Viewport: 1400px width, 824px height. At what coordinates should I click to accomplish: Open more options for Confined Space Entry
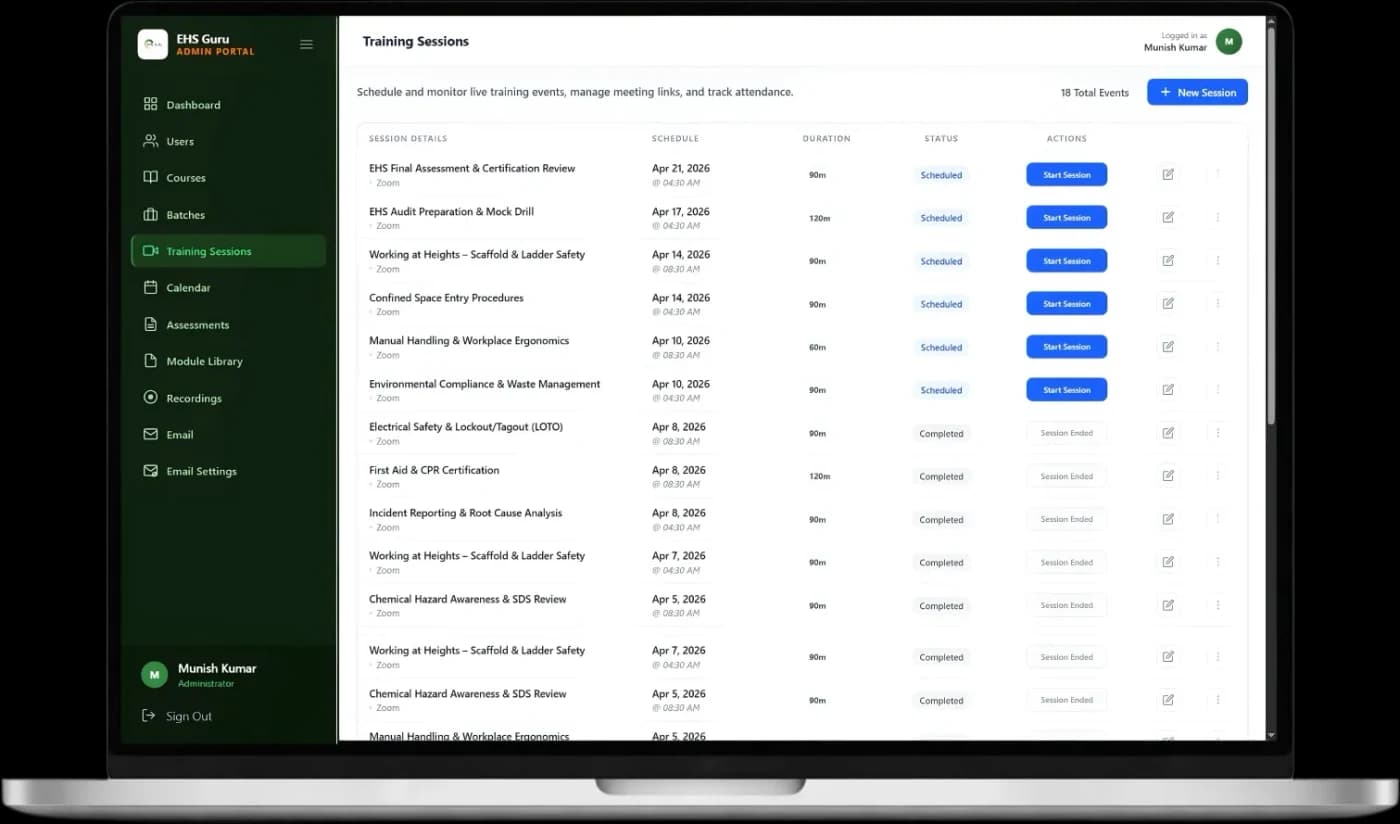pos(1218,304)
